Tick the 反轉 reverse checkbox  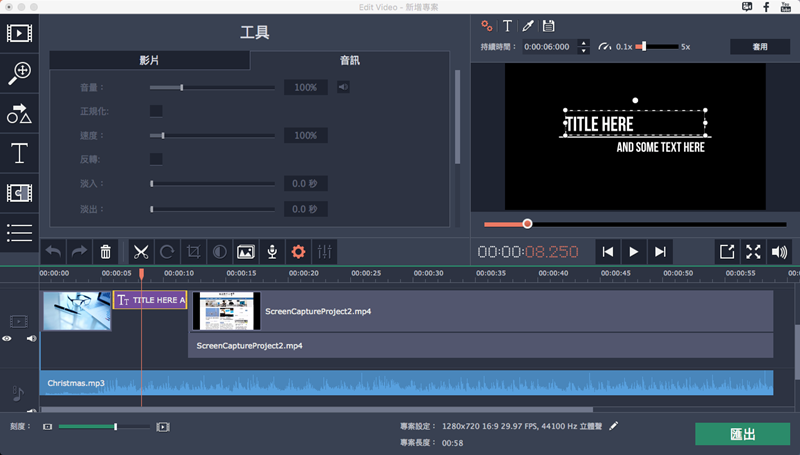[x=156, y=159]
